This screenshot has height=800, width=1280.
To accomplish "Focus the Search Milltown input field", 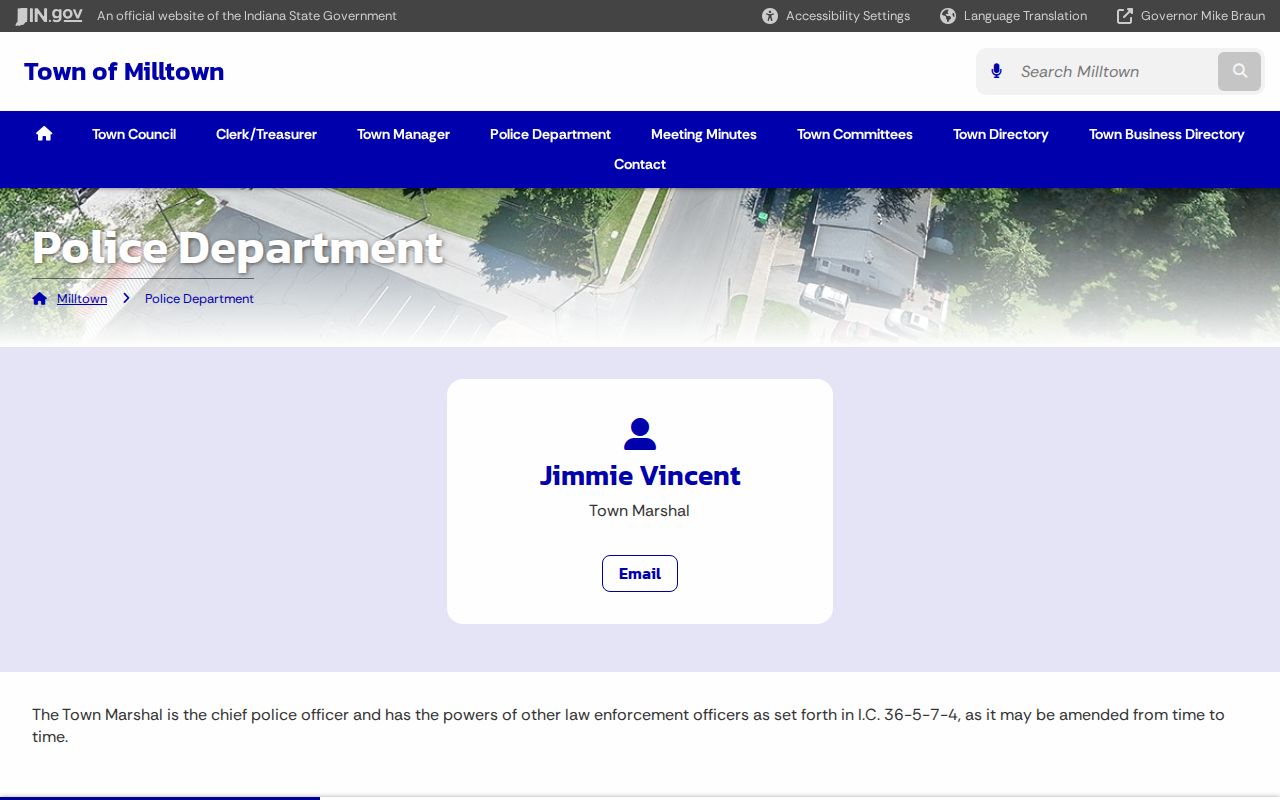I will coord(1112,71).
